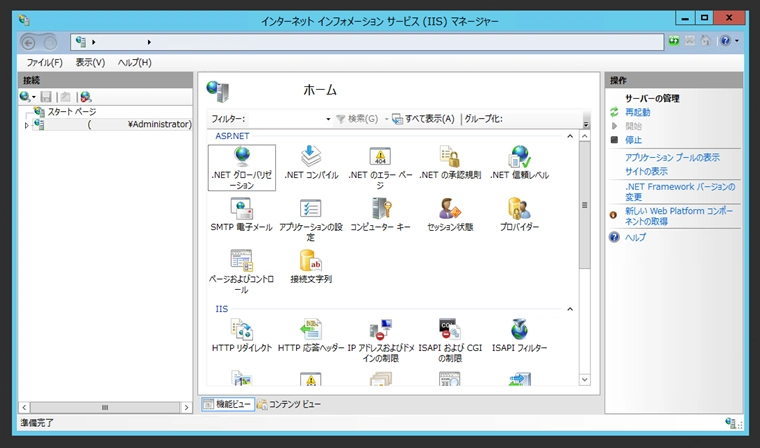
Task: Collapse the ASP.NET group section
Action: coord(570,136)
